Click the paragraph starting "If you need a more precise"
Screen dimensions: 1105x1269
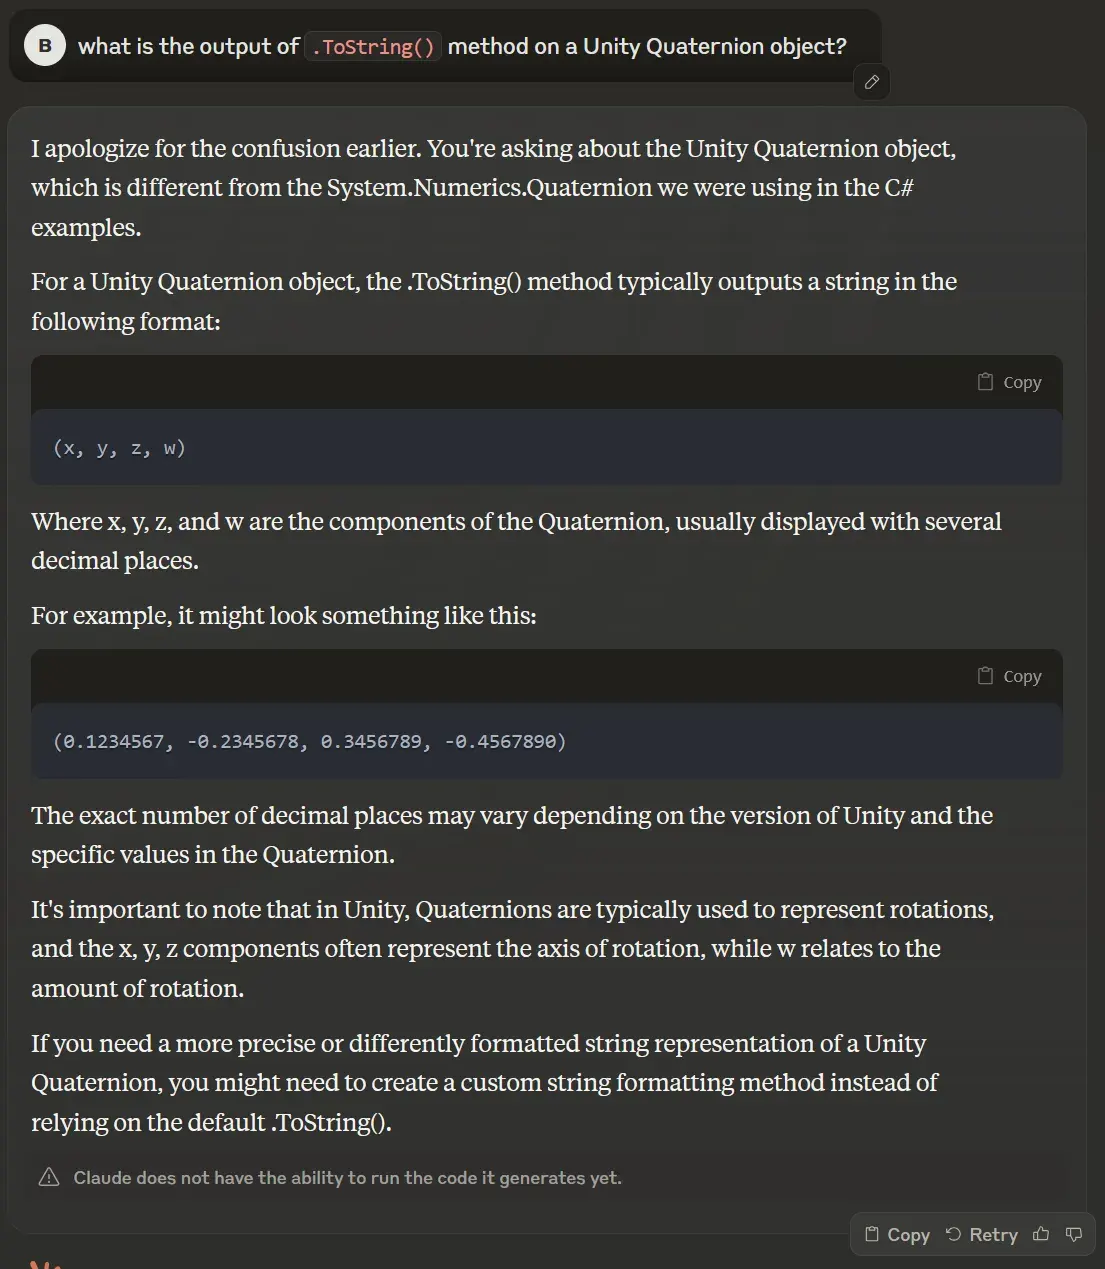tap(483, 1082)
